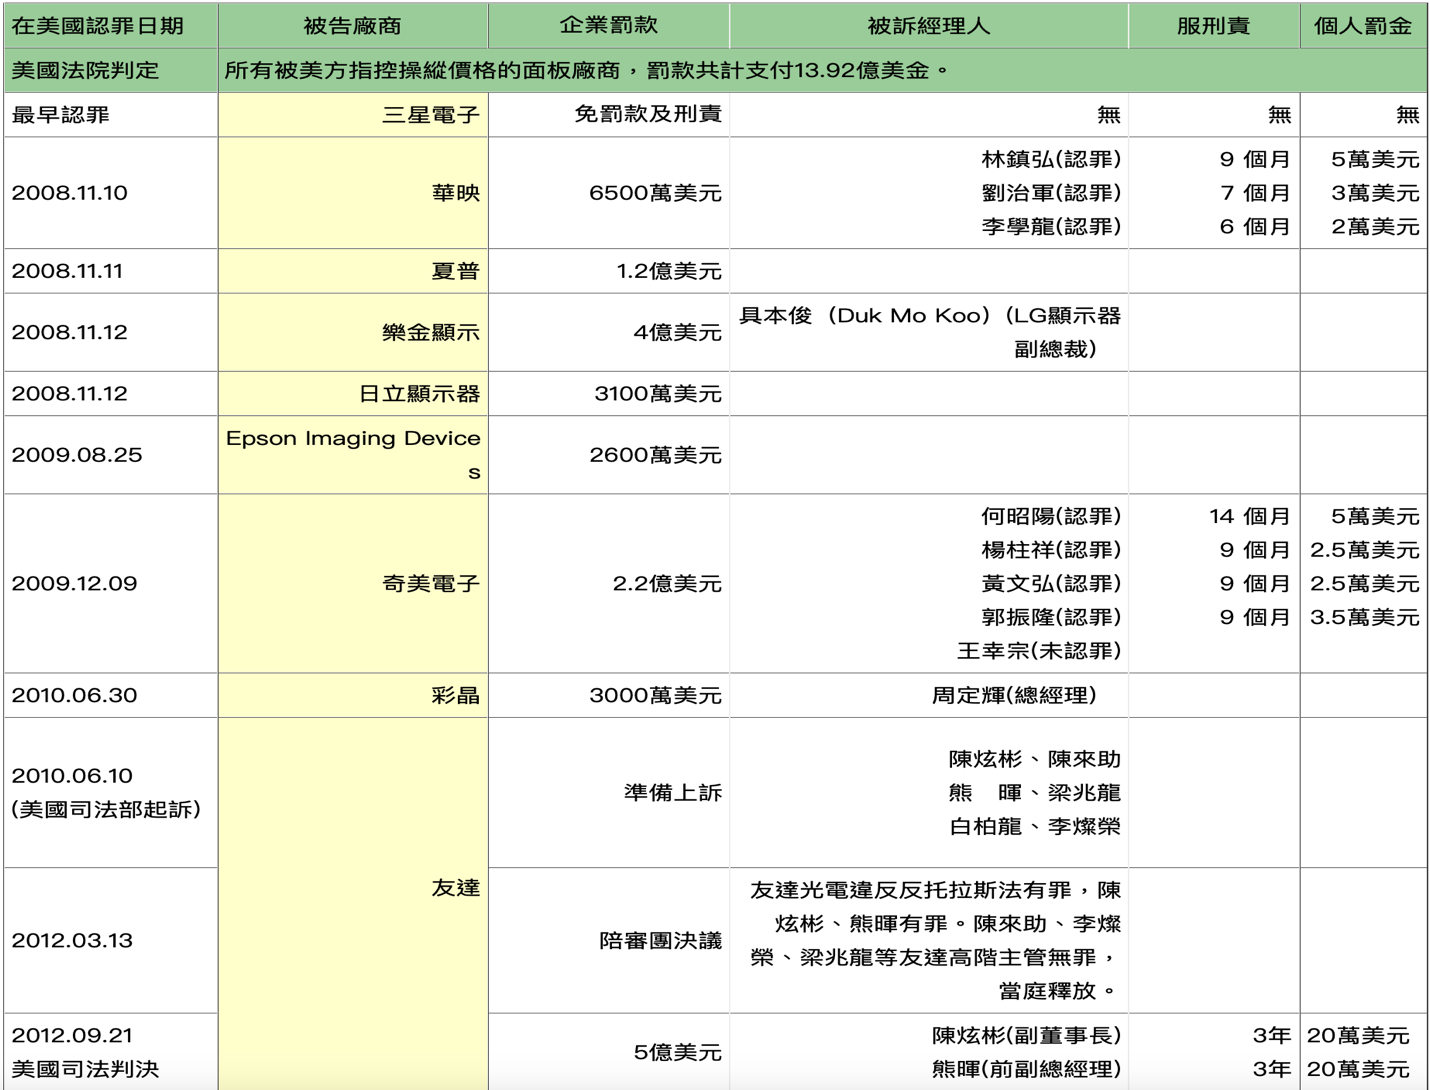Click the personal fine '3萬美元'
This screenshot has width=1430, height=1090.
tap(1375, 193)
